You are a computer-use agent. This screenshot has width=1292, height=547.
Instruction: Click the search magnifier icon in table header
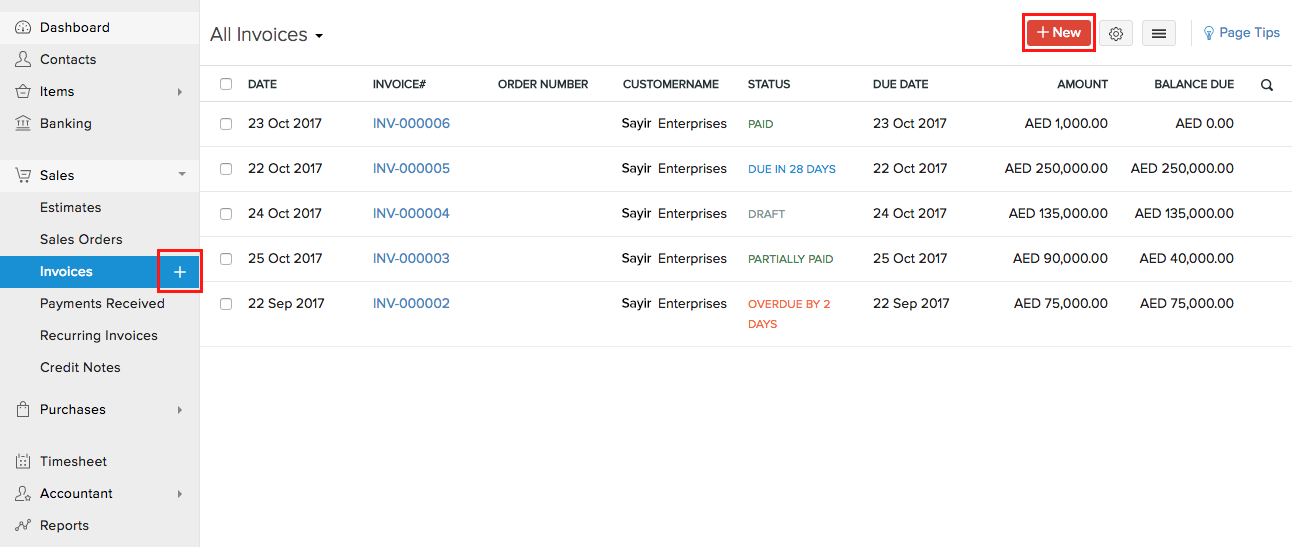[1267, 85]
